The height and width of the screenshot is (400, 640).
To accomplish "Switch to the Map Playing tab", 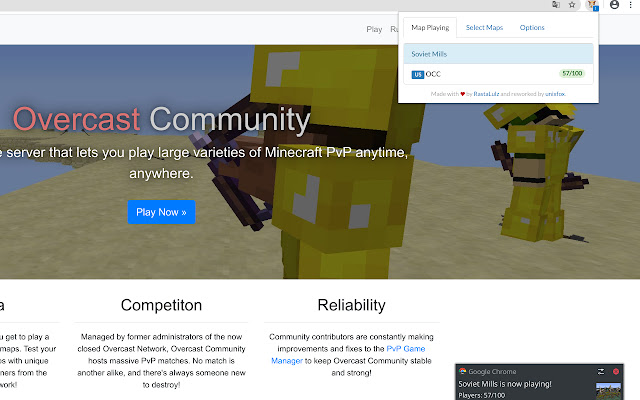I will [430, 28].
